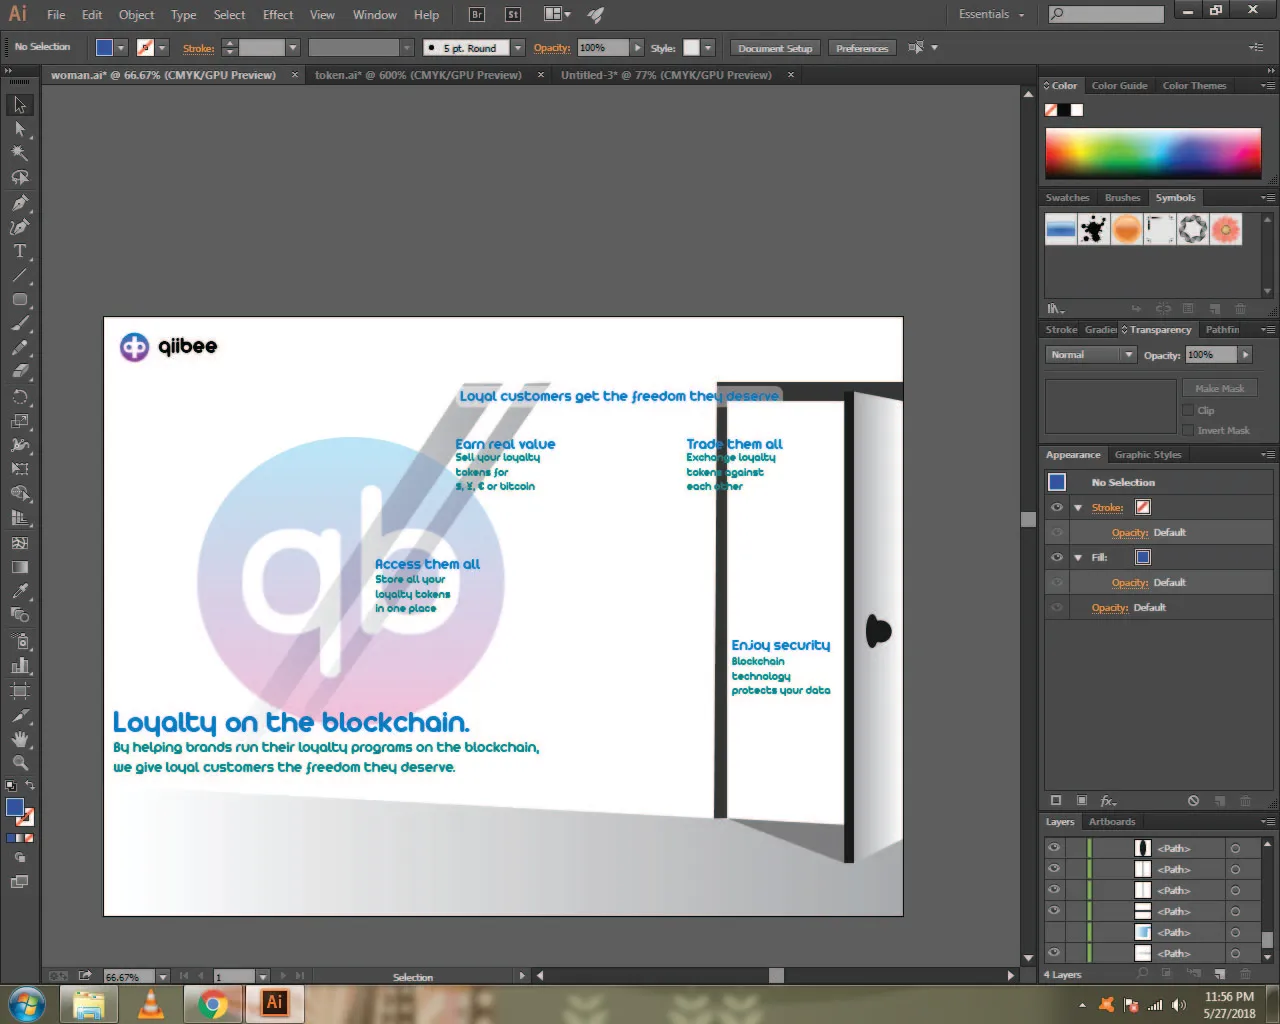Pick a color from the CMYK spectrum bar
The width and height of the screenshot is (1280, 1024).
click(1153, 154)
